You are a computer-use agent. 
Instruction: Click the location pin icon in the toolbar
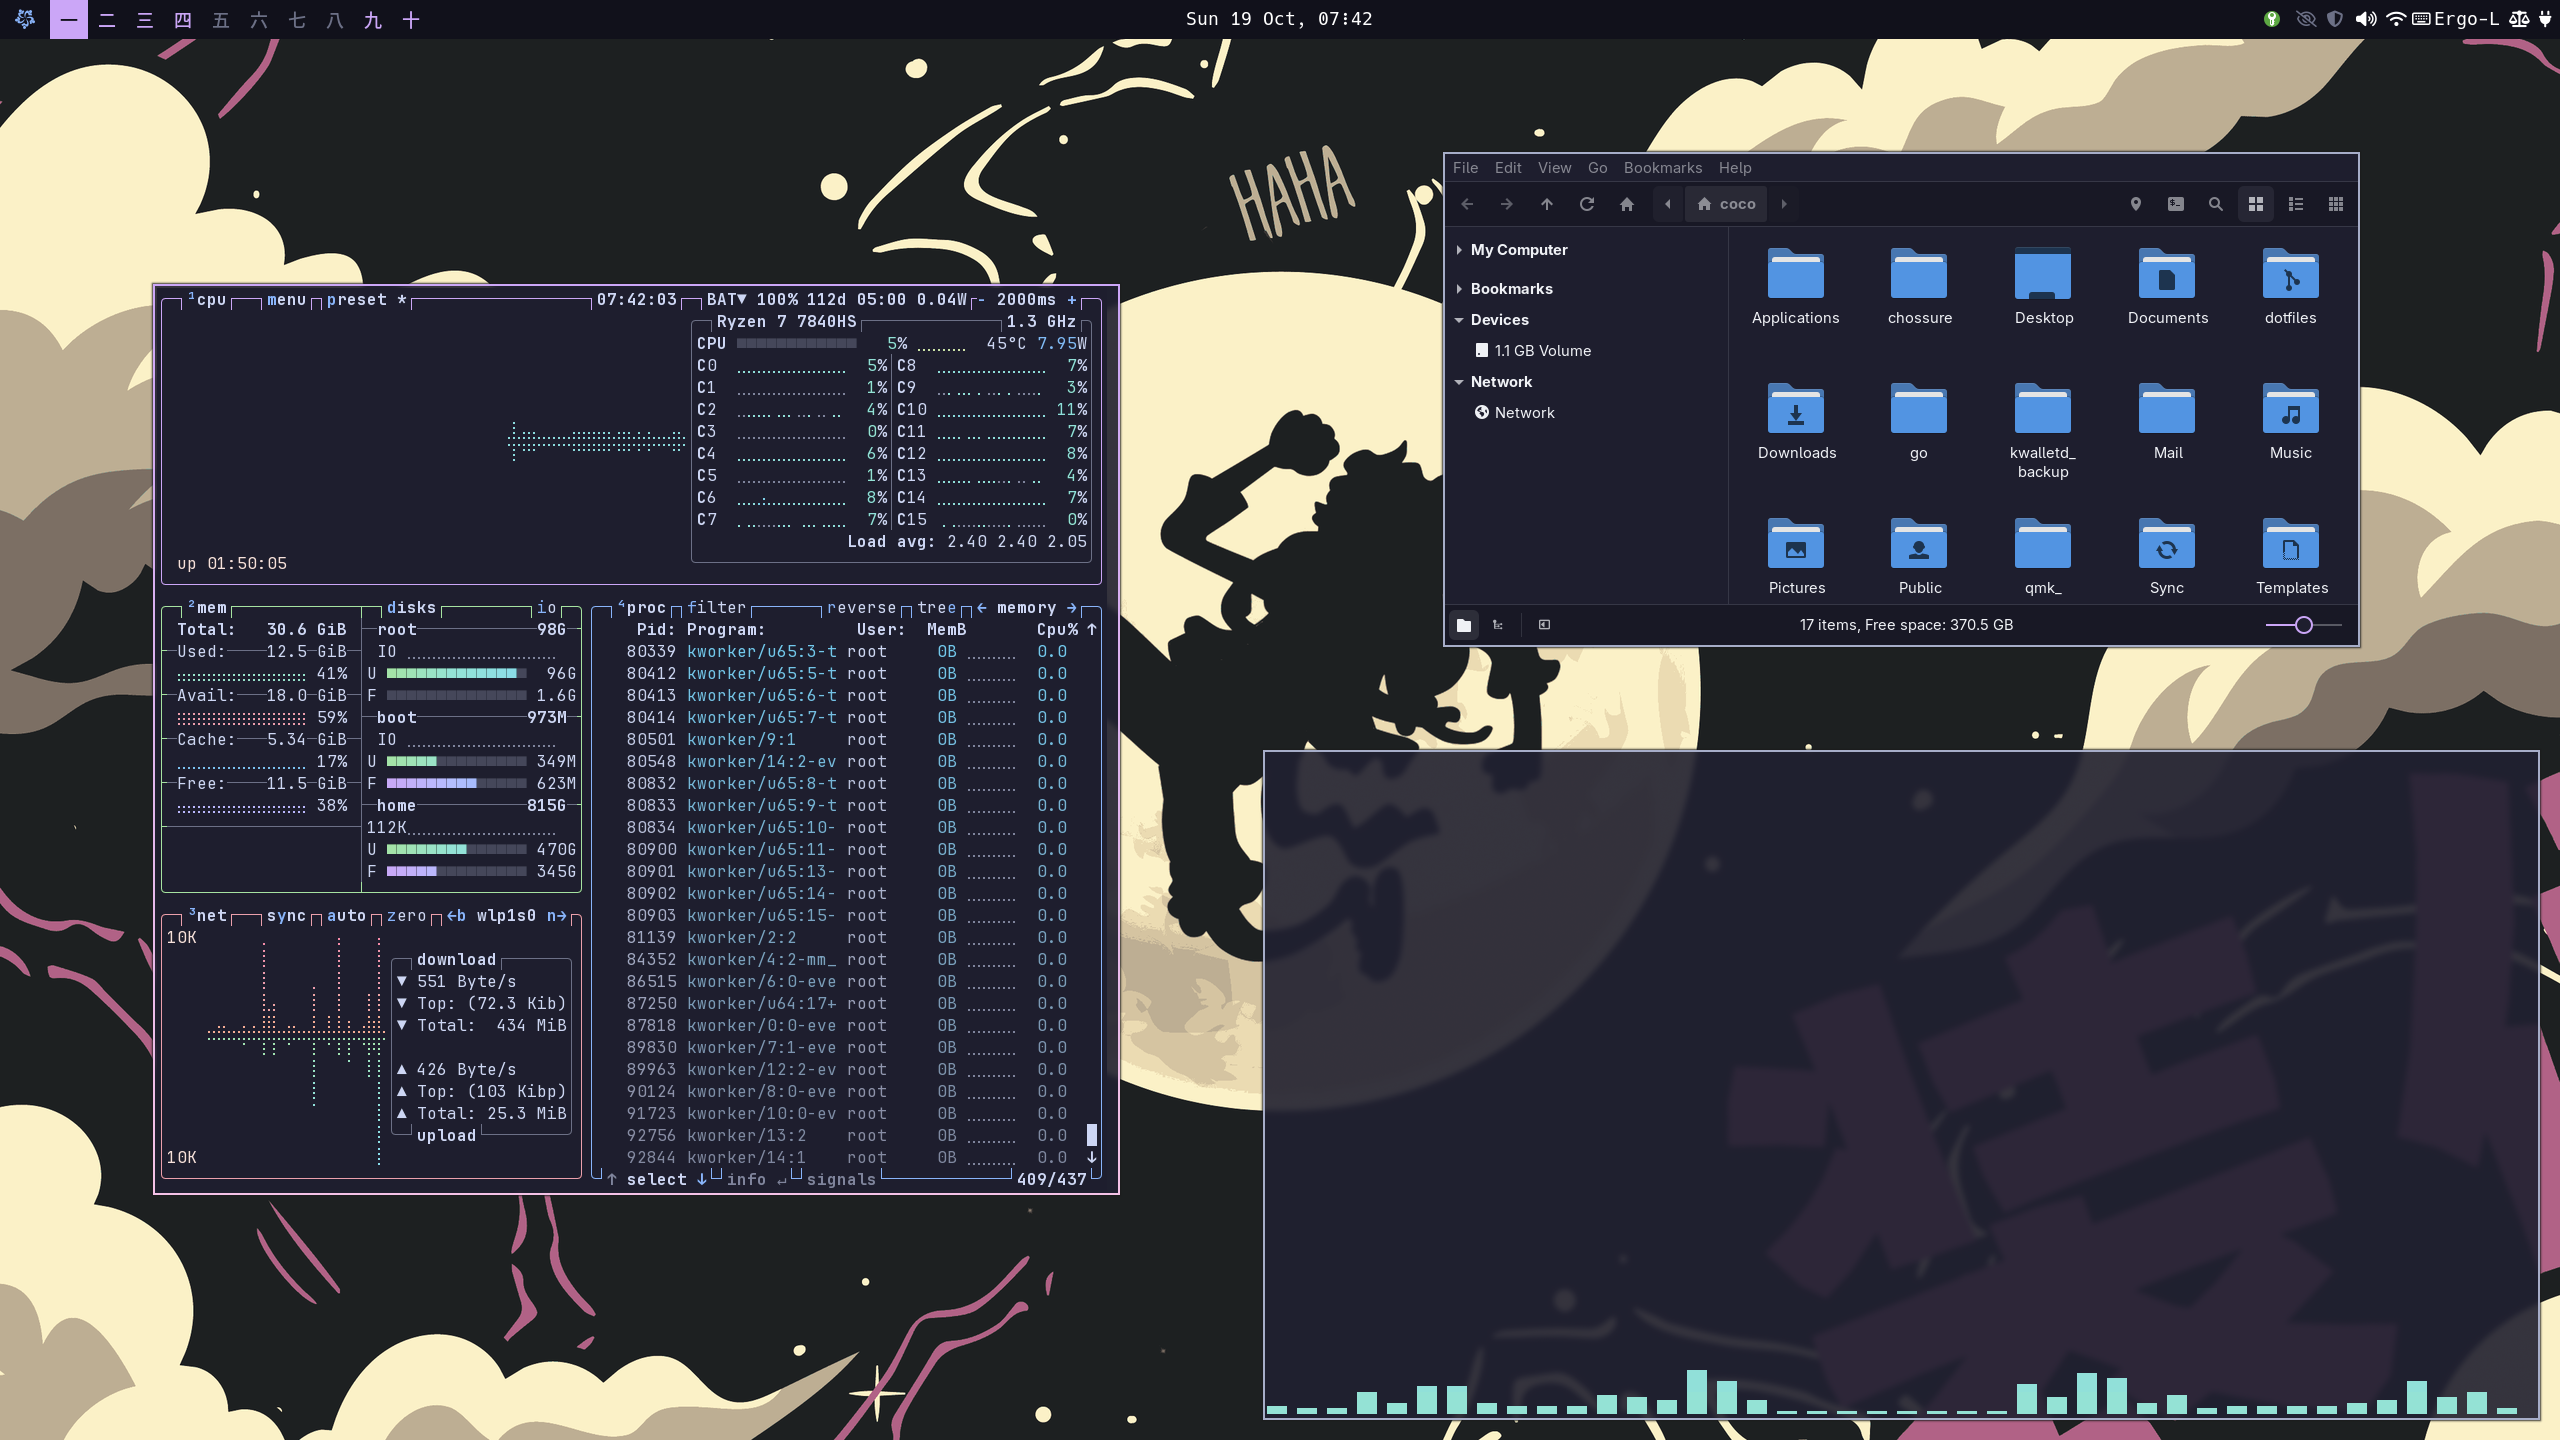(x=2135, y=203)
